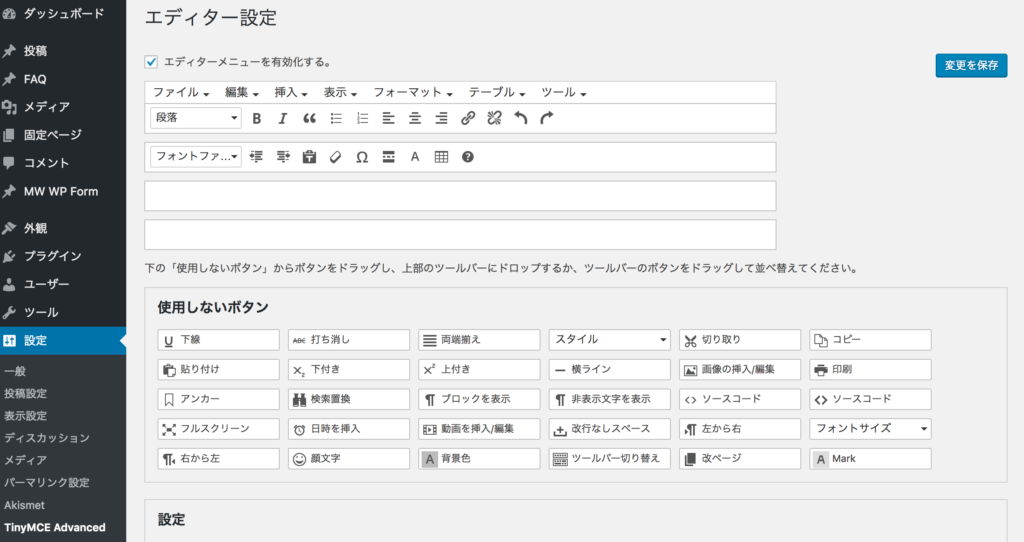
Task: Open the テーブル menu
Action: (497, 92)
